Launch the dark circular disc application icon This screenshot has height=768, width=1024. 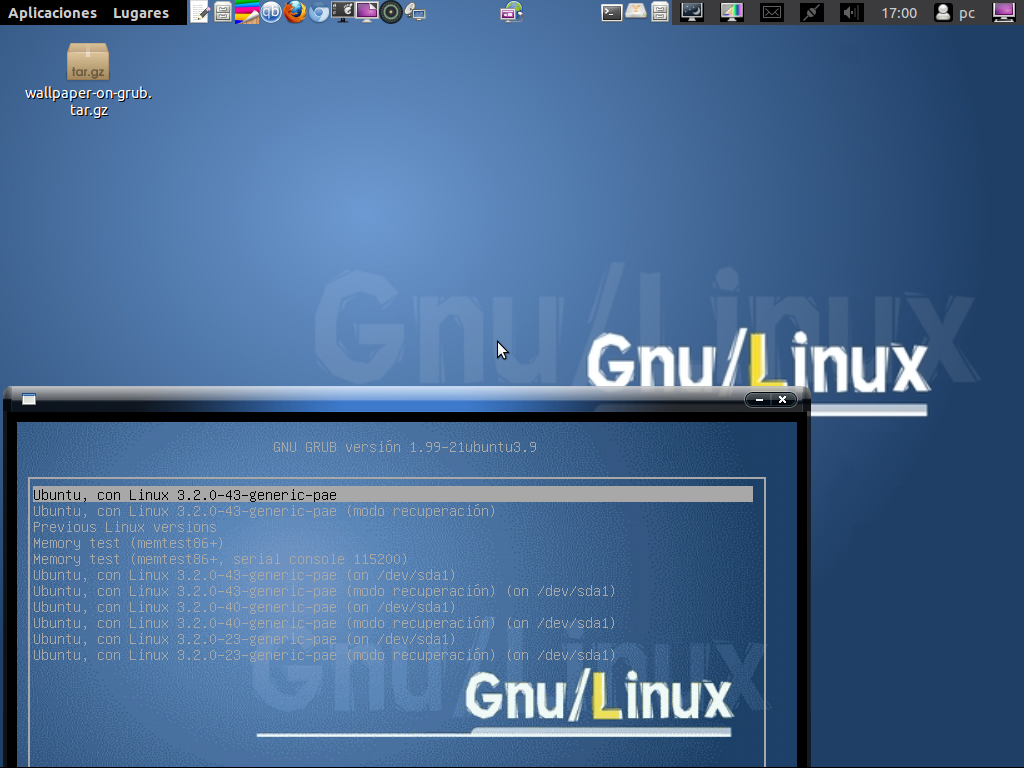point(391,12)
